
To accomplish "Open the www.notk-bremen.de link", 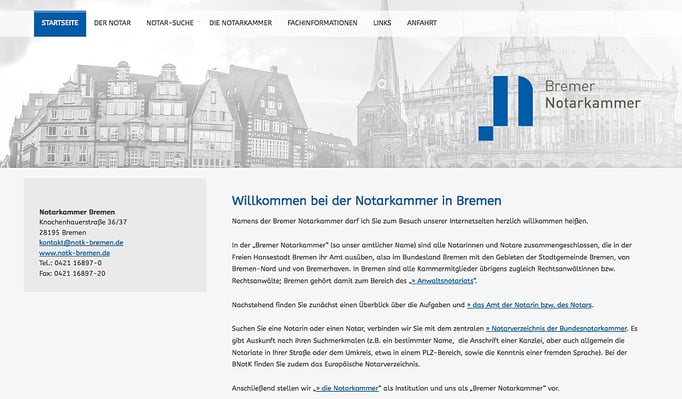I will 74,253.
